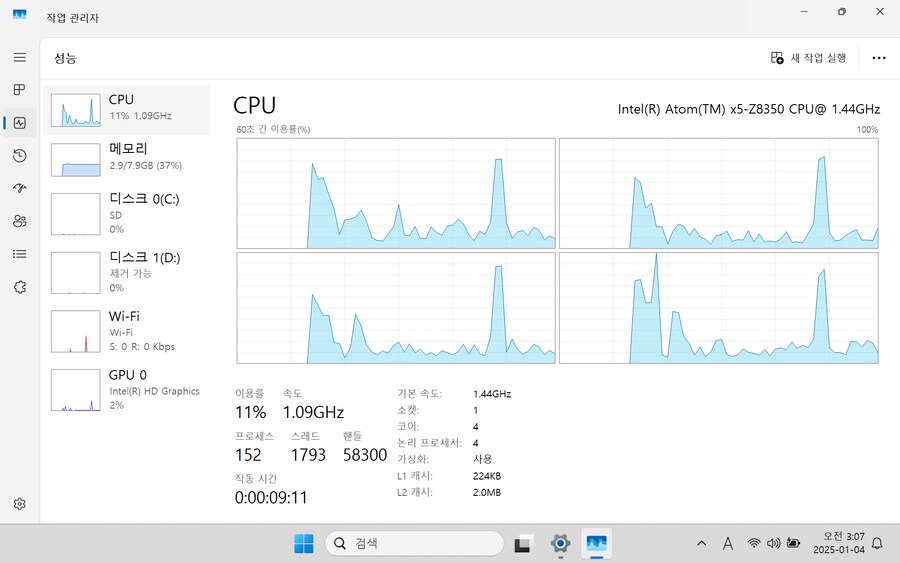Select the Performance page icon

19,123
